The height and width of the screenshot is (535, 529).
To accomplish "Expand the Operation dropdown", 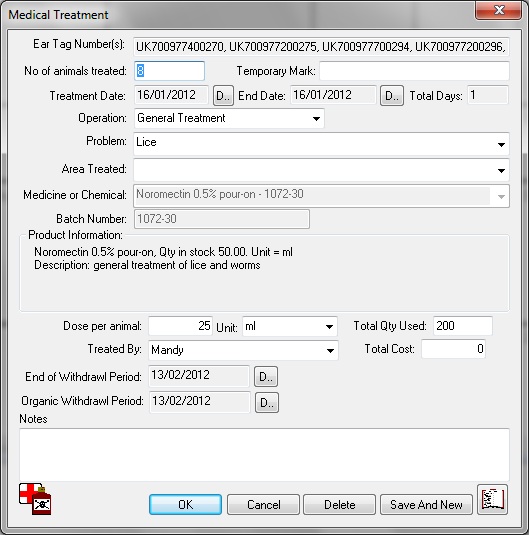I will coord(316,119).
